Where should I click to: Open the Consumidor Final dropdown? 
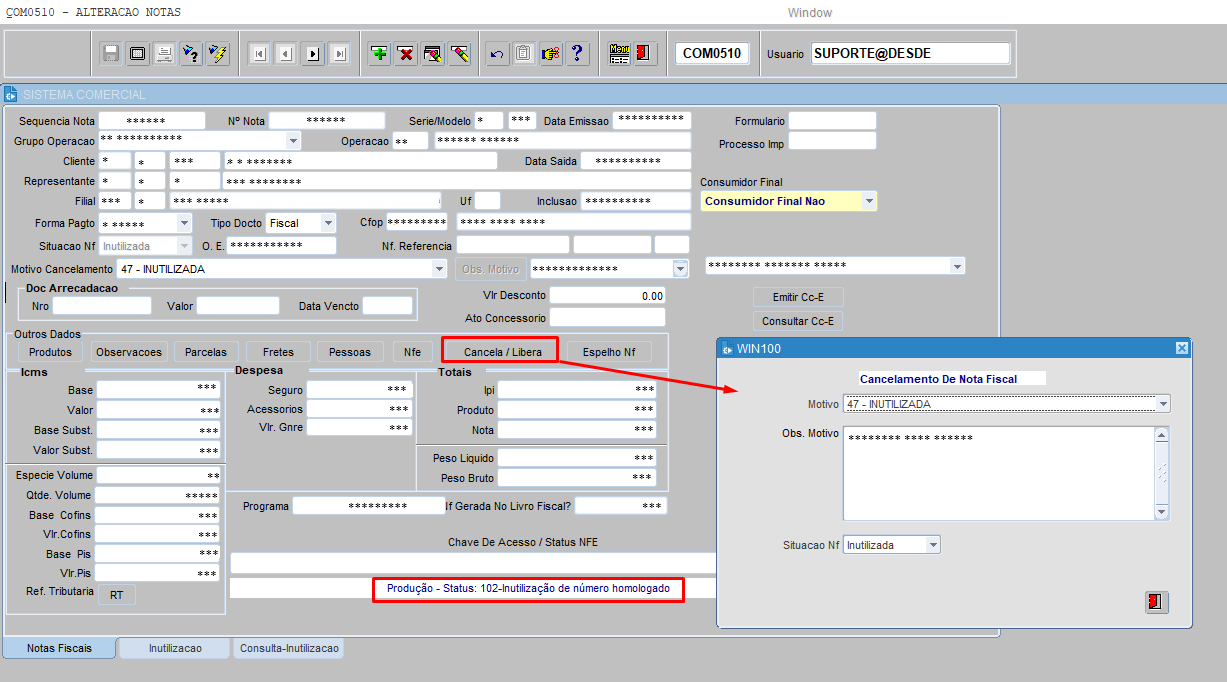(869, 201)
